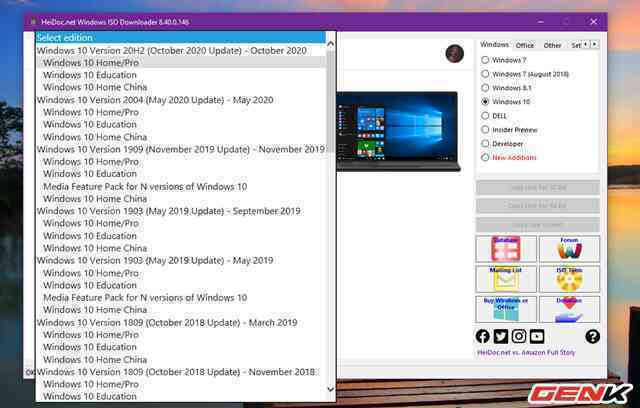Click the tab strip right scroll arrow
Screen dimensions: 640x408
(594, 44)
